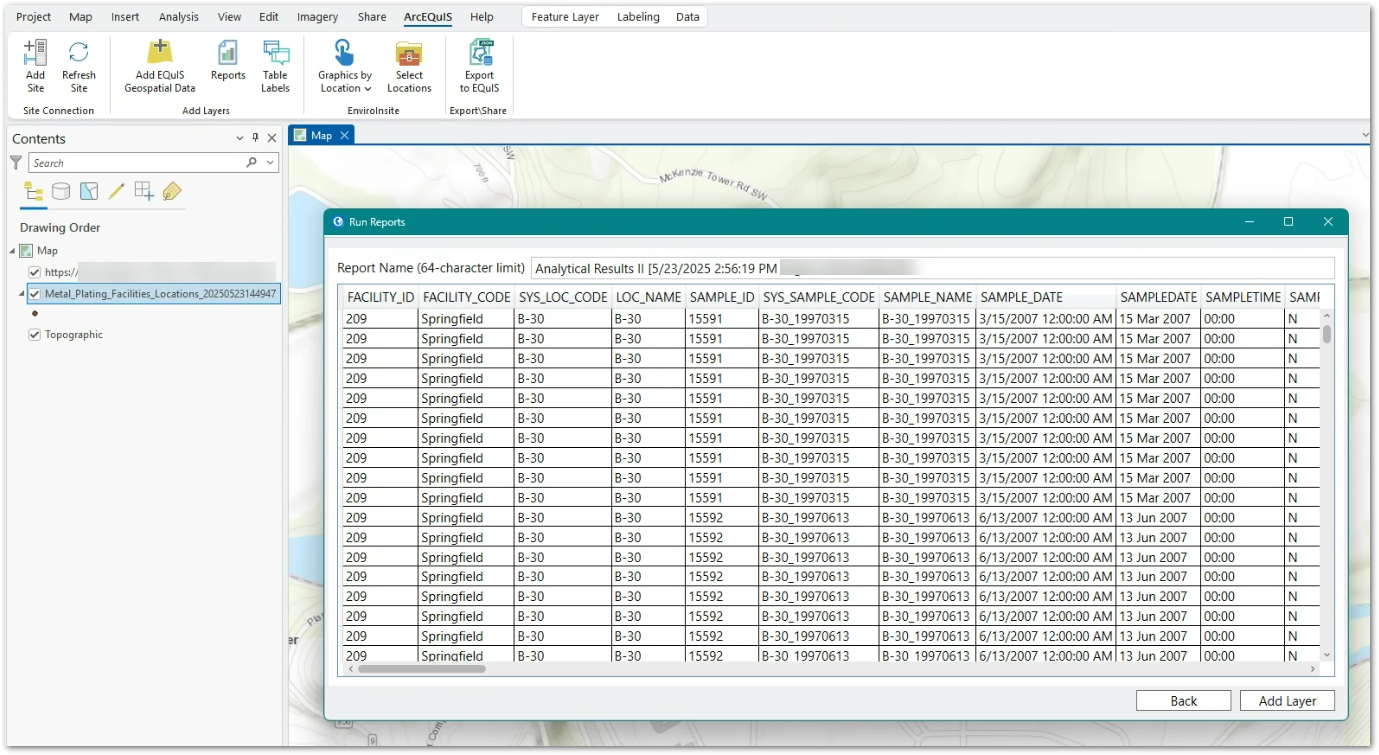Click the Reports toolbar icon
This screenshot has height=755, width=1379.
pyautogui.click(x=227, y=66)
